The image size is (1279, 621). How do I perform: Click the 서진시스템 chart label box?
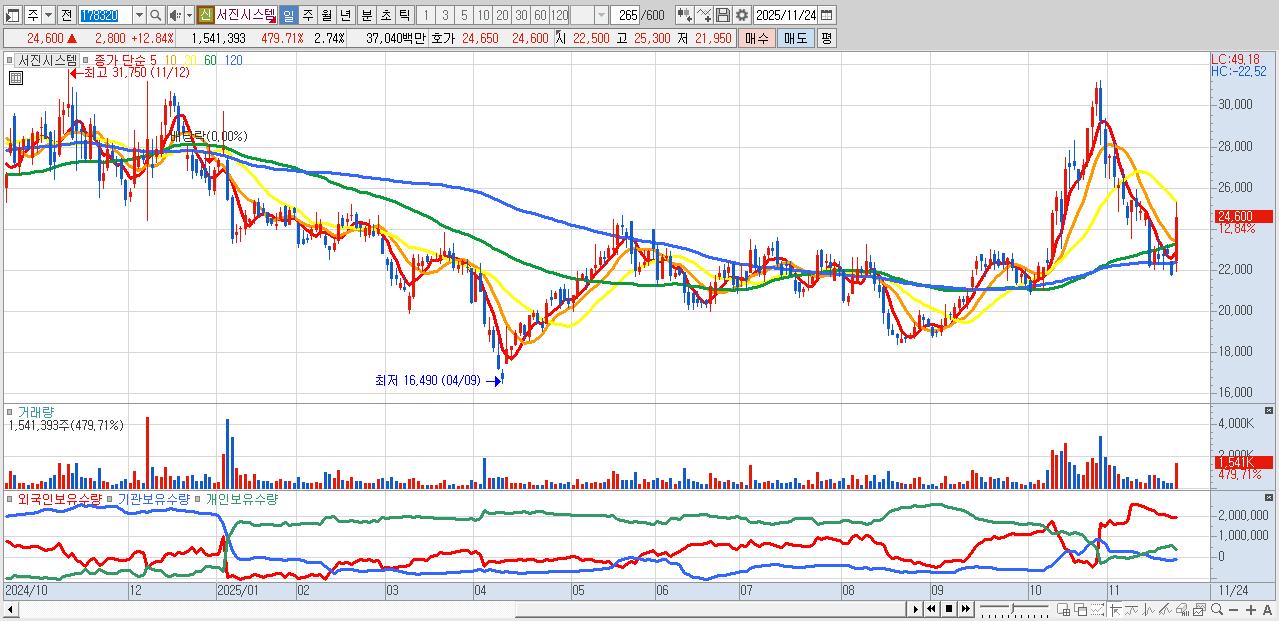(x=46, y=60)
